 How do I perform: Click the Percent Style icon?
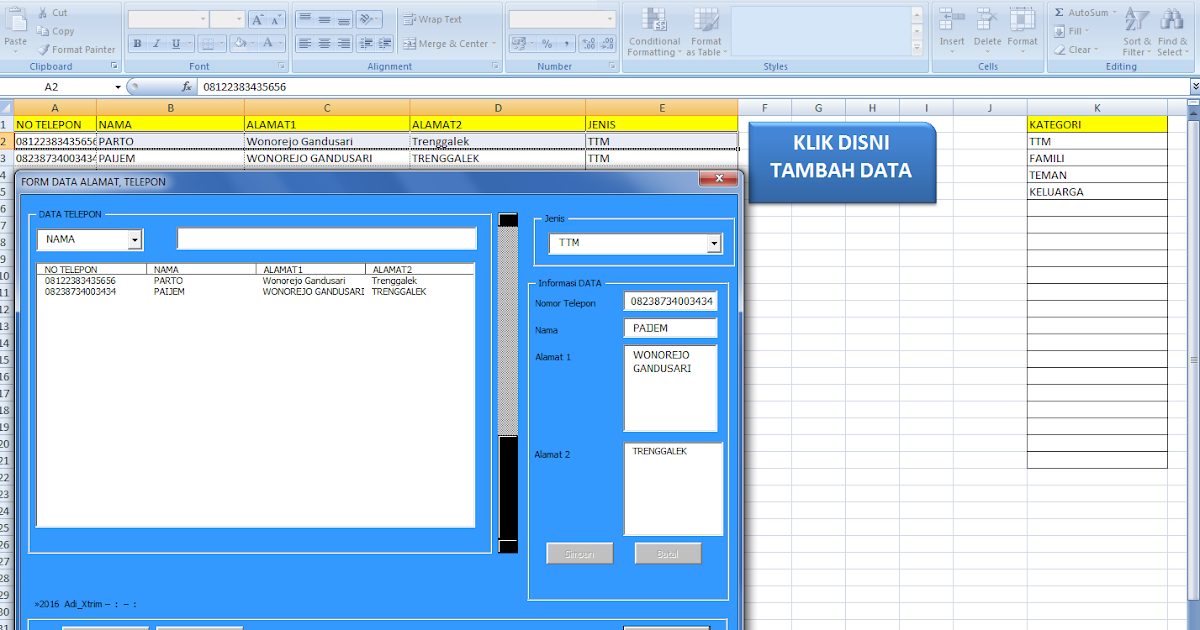546,44
